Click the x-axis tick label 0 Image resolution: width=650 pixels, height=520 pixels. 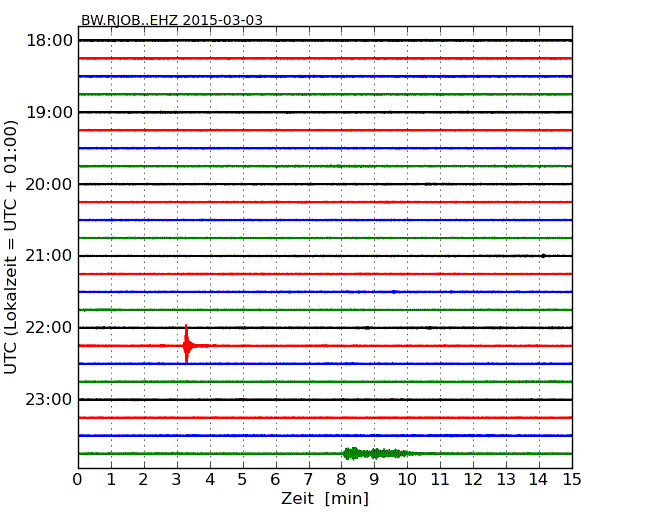78,480
